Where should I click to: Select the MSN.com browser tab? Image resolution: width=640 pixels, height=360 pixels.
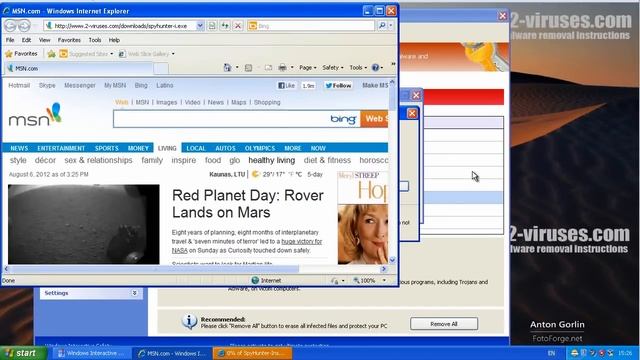tap(78, 69)
